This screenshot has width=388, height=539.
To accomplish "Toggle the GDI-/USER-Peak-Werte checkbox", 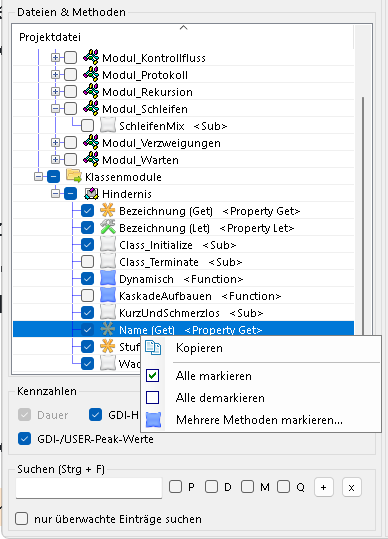I will (24, 439).
